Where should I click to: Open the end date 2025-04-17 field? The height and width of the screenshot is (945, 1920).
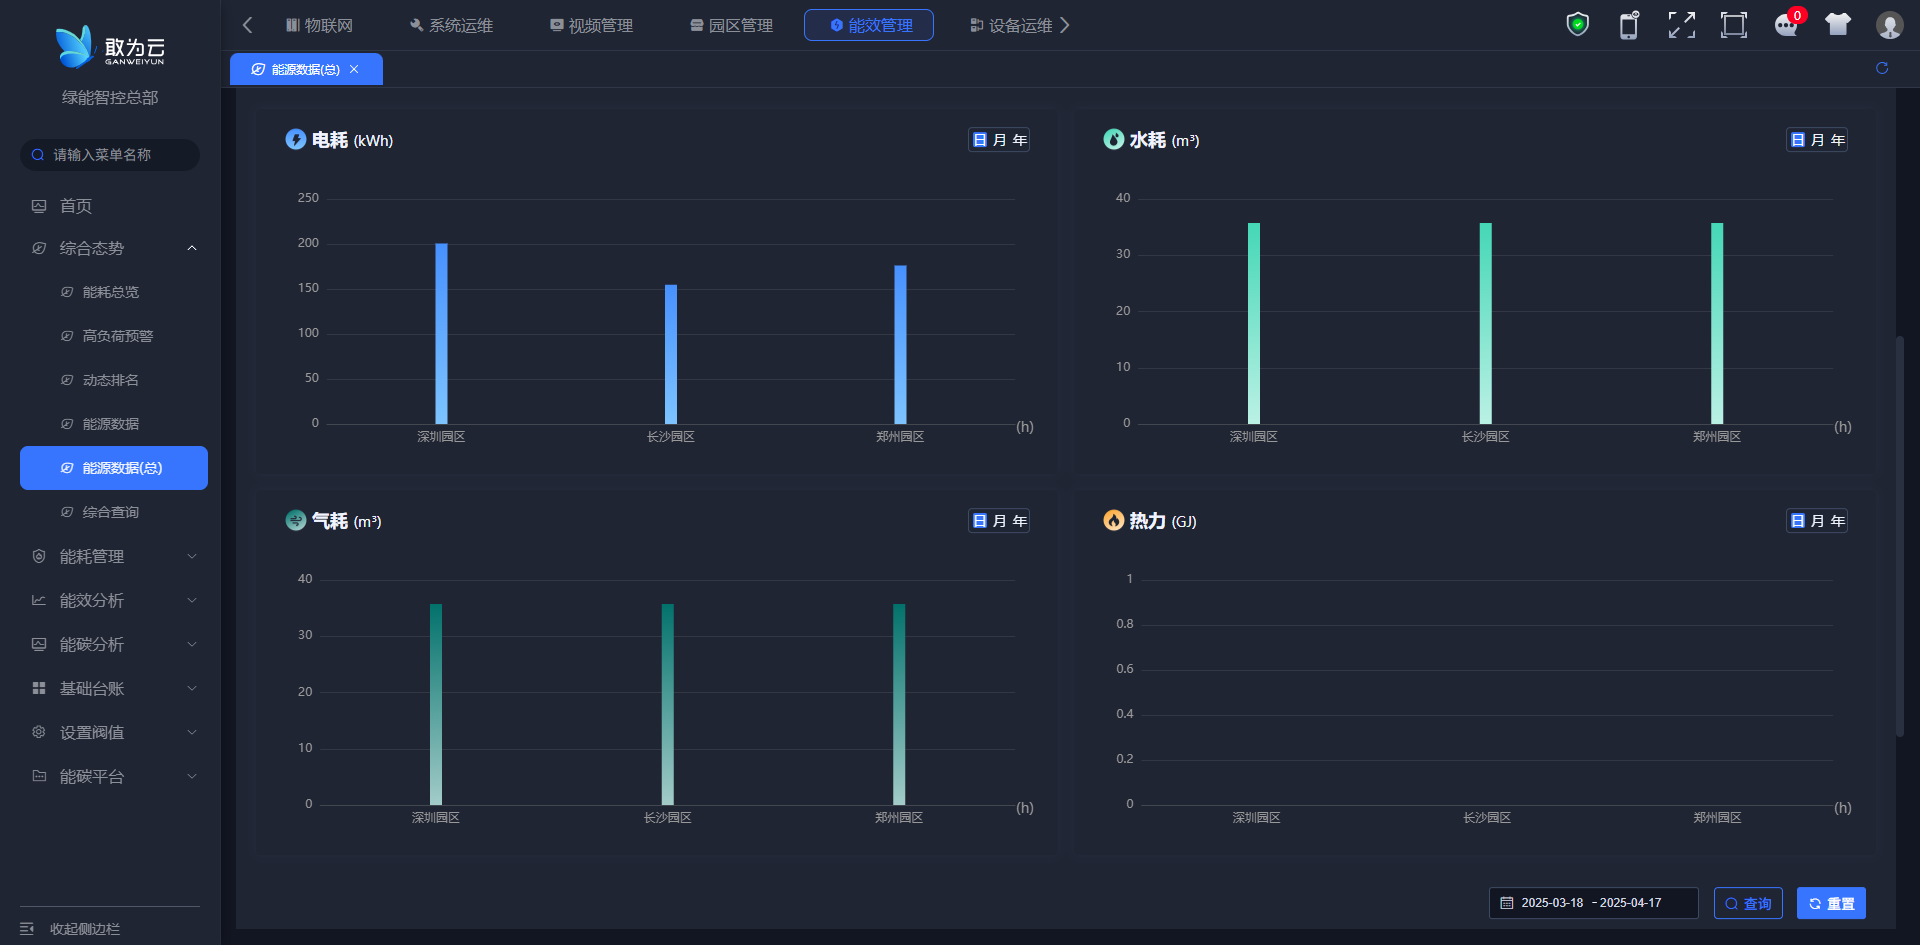(1631, 903)
